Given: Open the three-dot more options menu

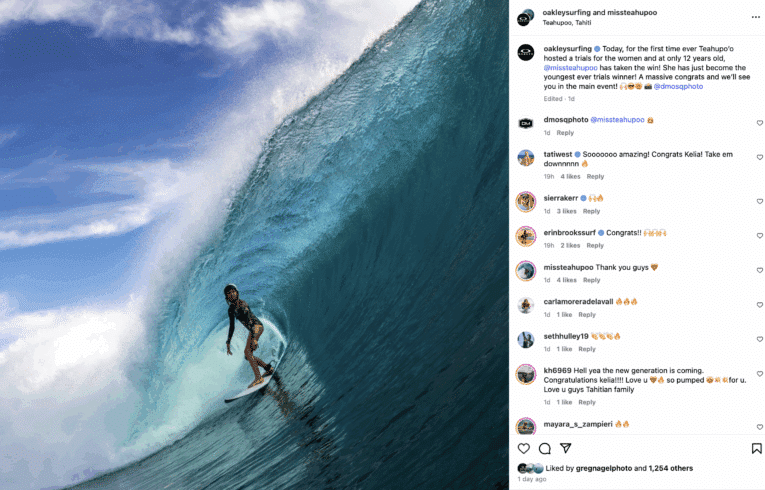Looking at the screenshot, I should [x=756, y=17].
